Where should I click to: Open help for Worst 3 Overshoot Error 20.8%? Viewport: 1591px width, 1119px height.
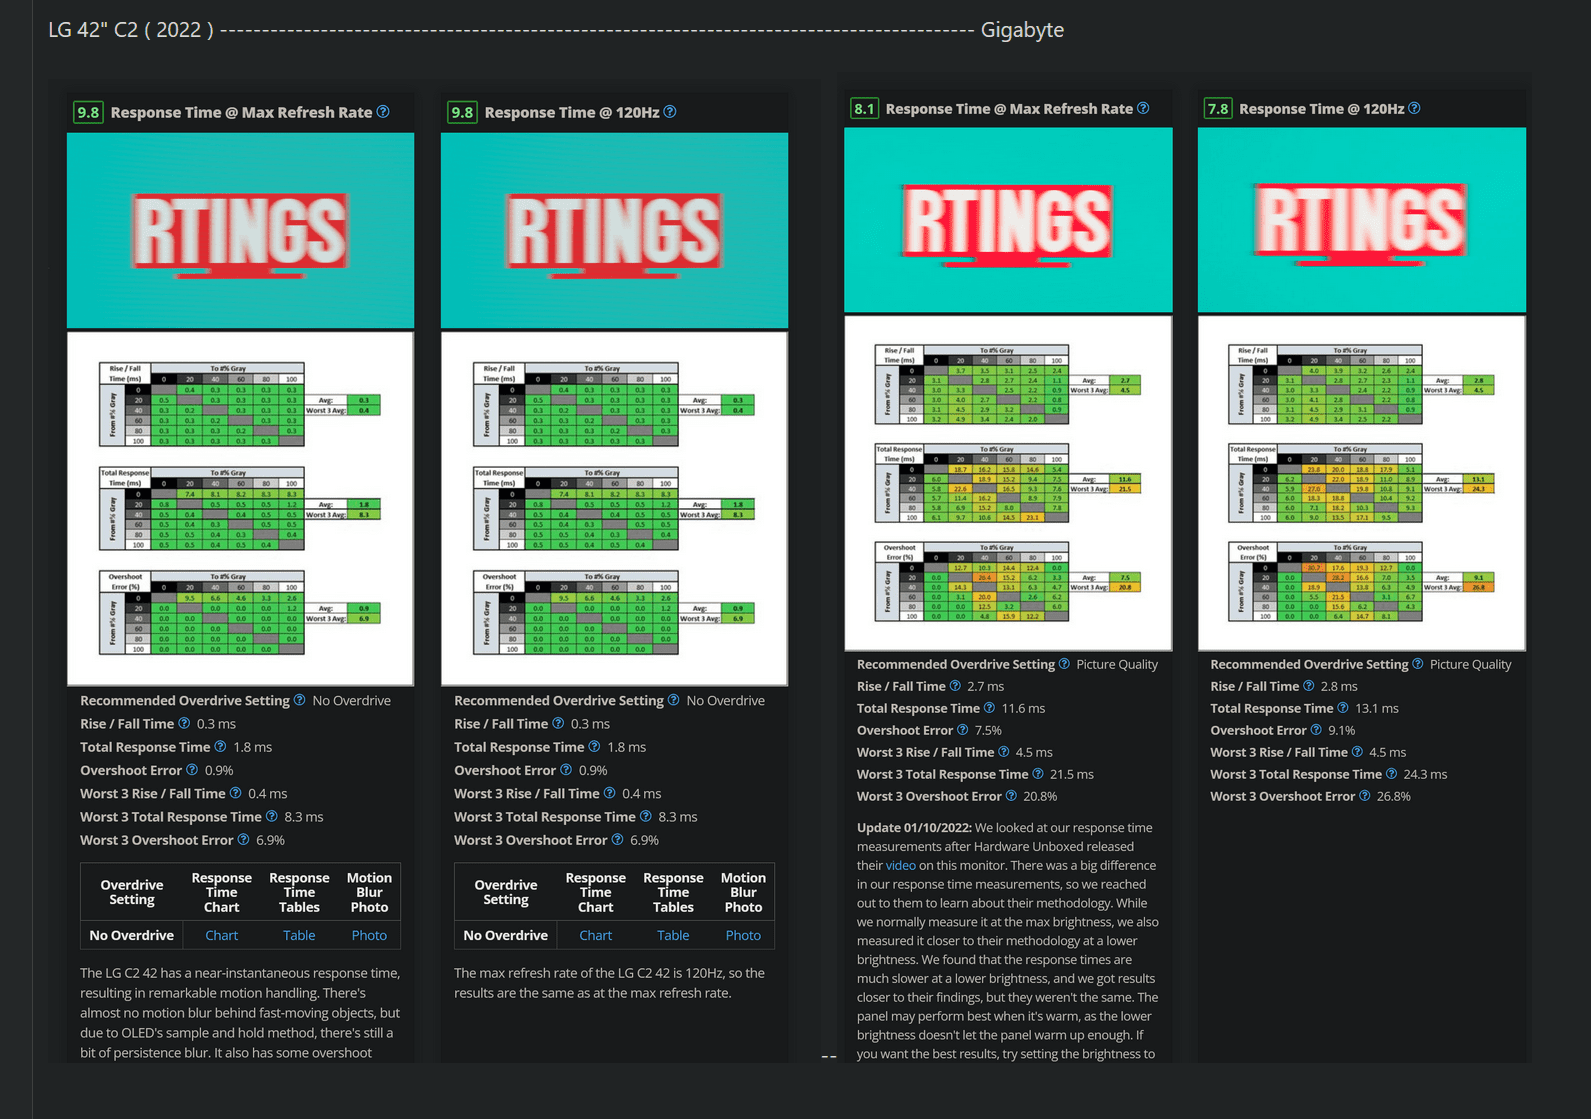pyautogui.click(x=1011, y=796)
